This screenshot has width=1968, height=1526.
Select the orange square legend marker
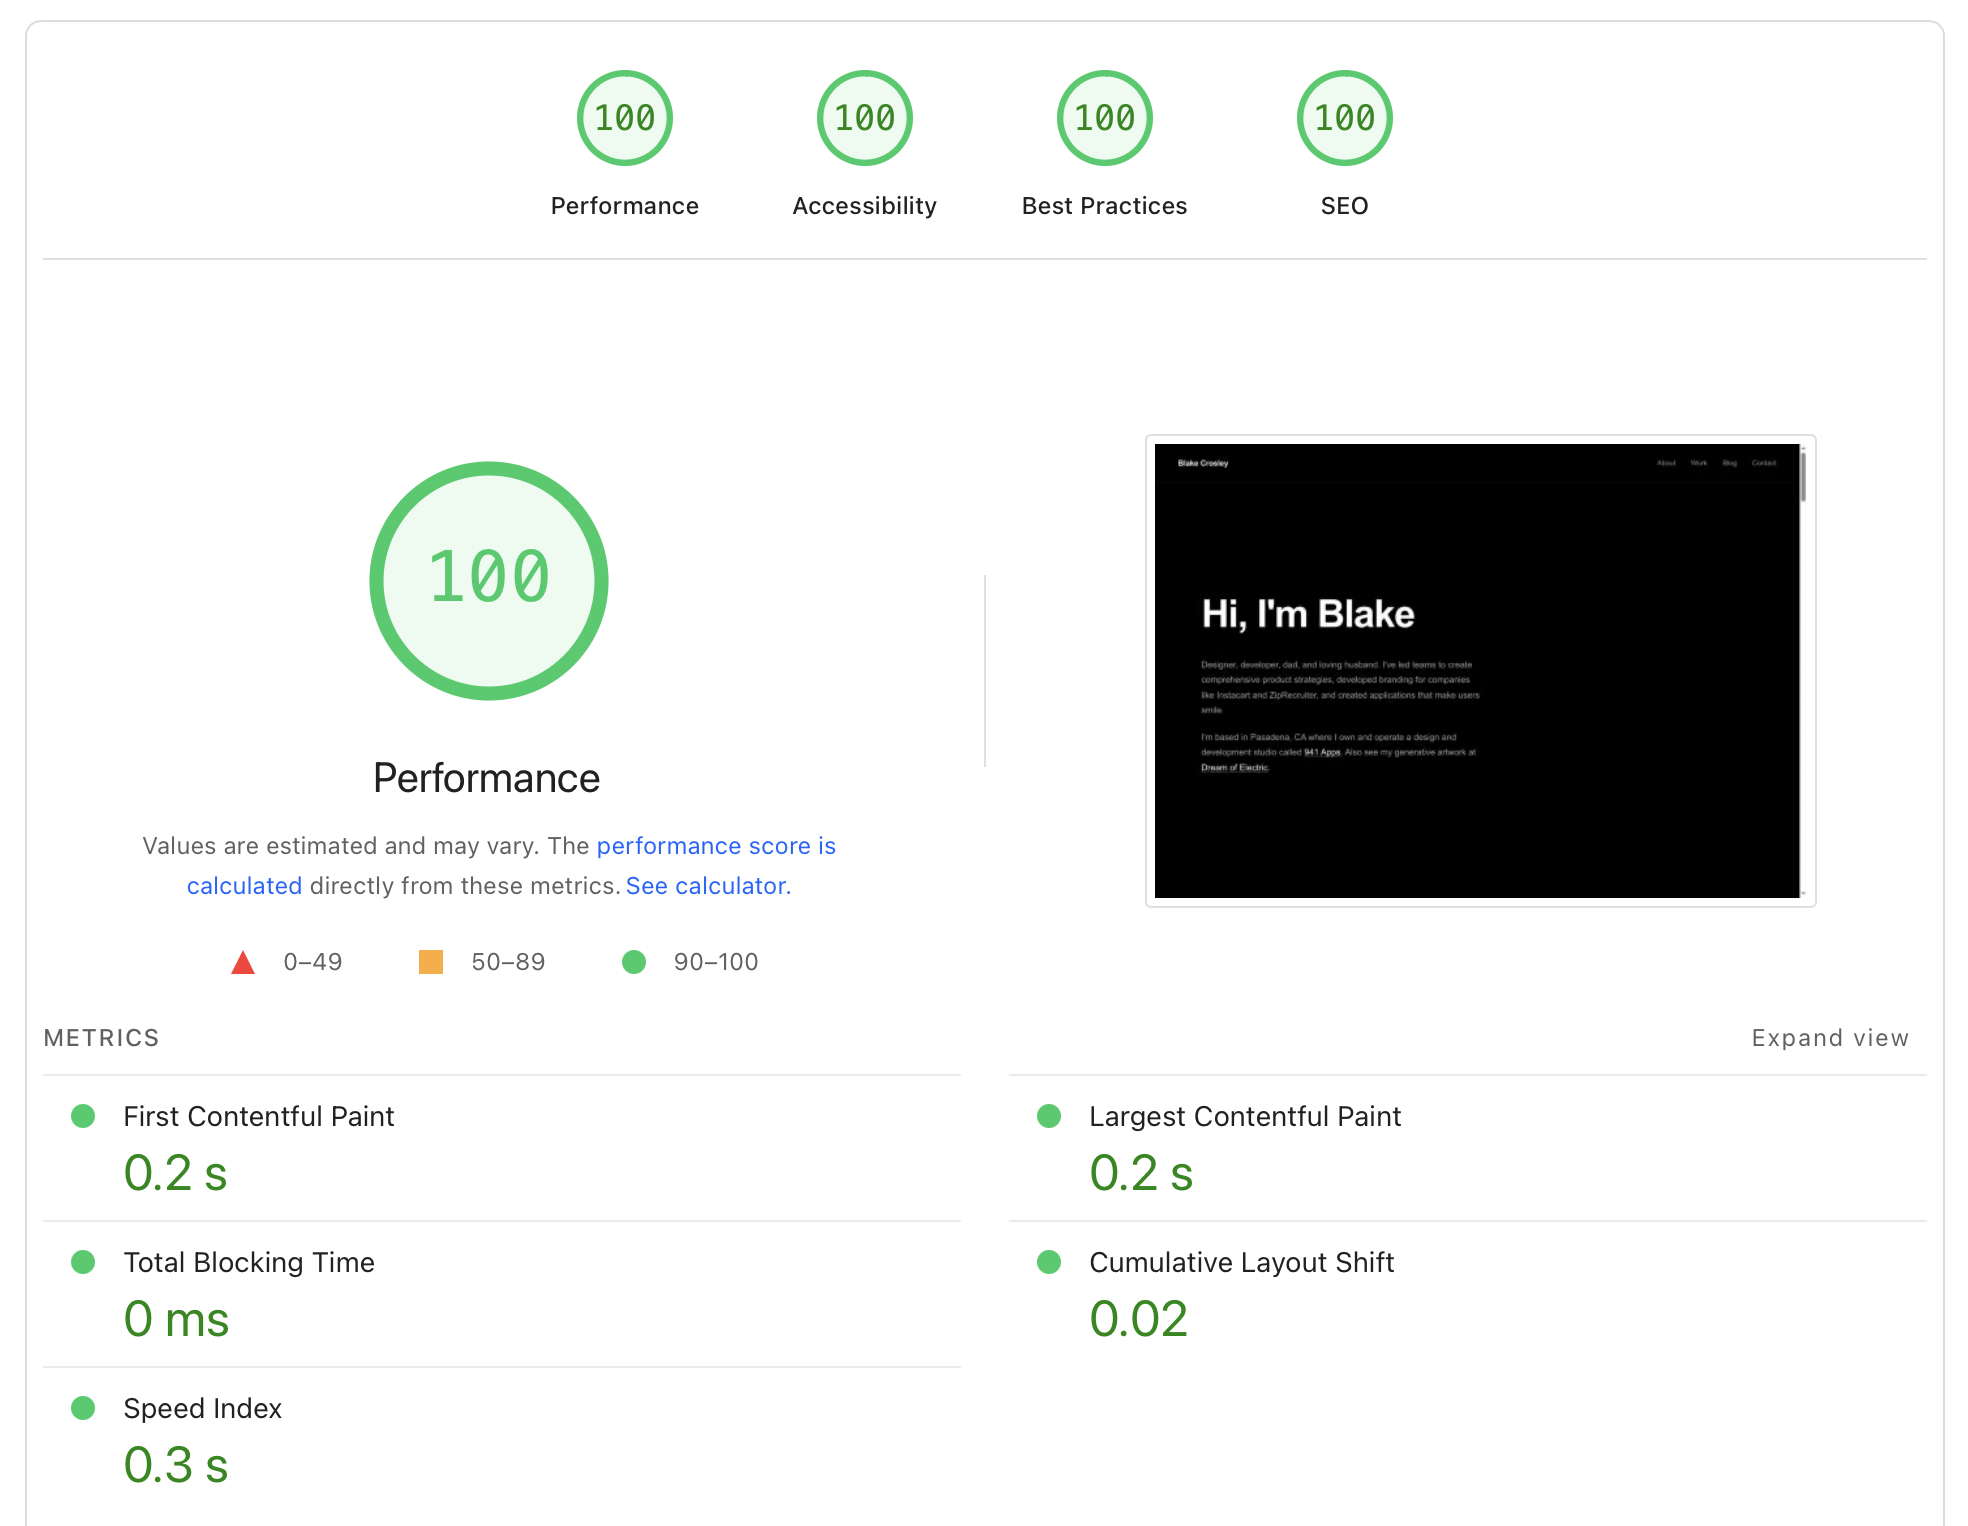click(x=430, y=962)
